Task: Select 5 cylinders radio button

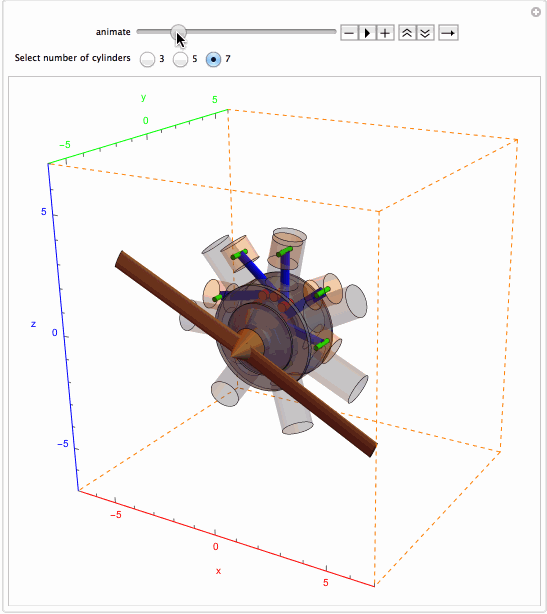Action: [x=181, y=59]
